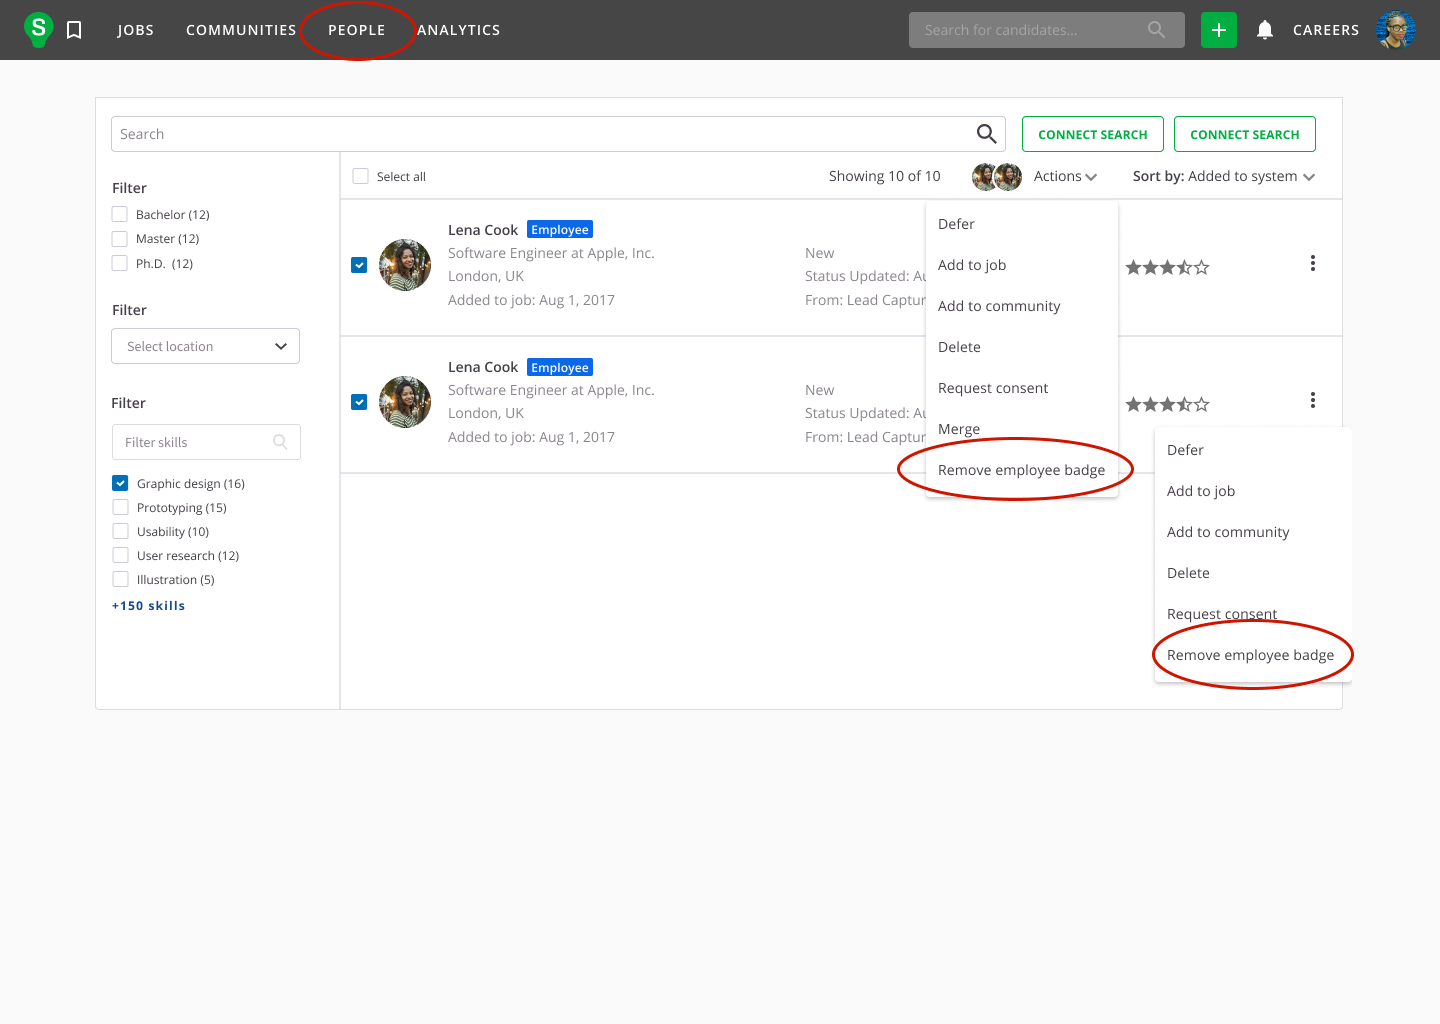This screenshot has height=1024, width=1440.
Task: Choose Merge from the Actions menu
Action: pyautogui.click(x=959, y=429)
